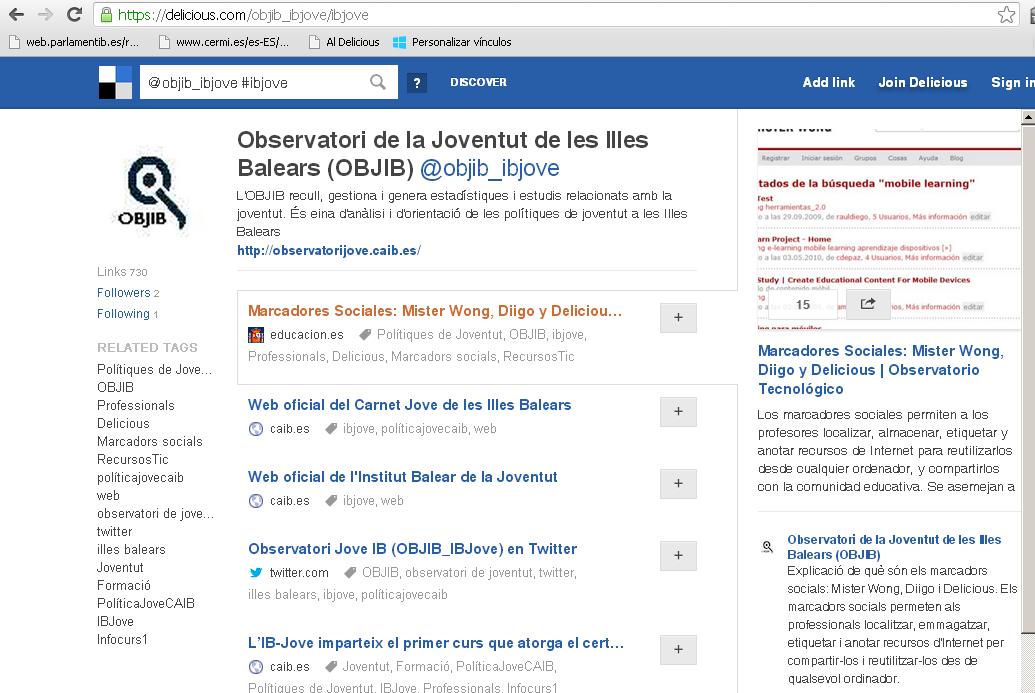Image resolution: width=1035 pixels, height=693 pixels.
Task: Open Marcadores Sociales: Mister Wong link title
Action: click(x=435, y=311)
